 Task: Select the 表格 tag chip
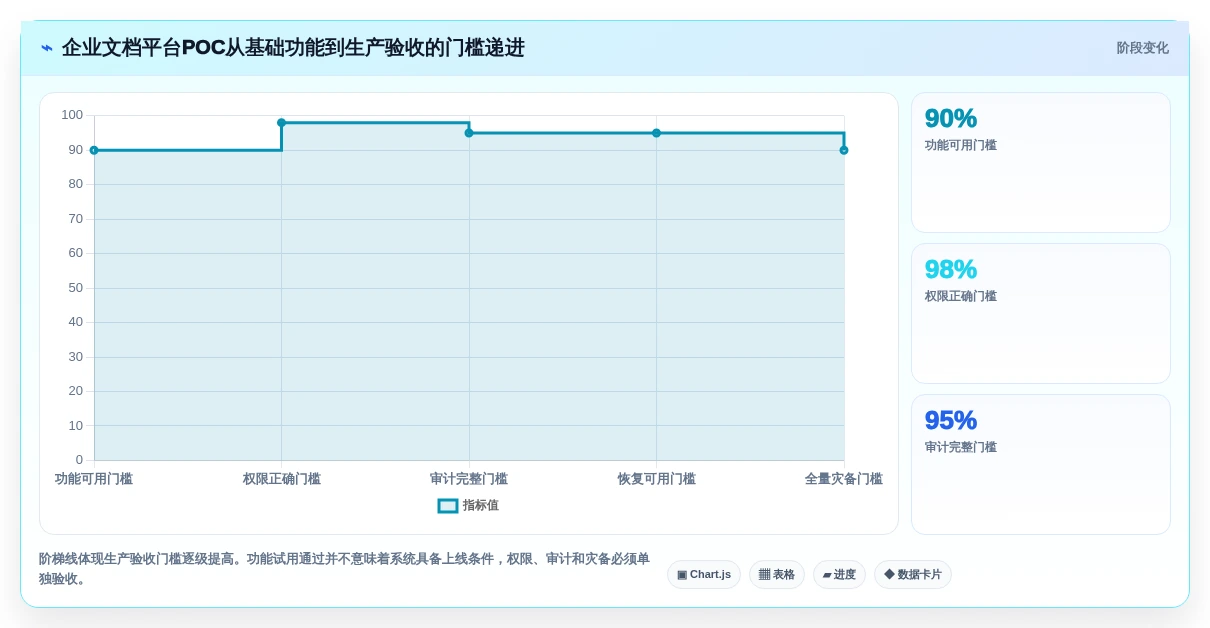[x=777, y=575]
